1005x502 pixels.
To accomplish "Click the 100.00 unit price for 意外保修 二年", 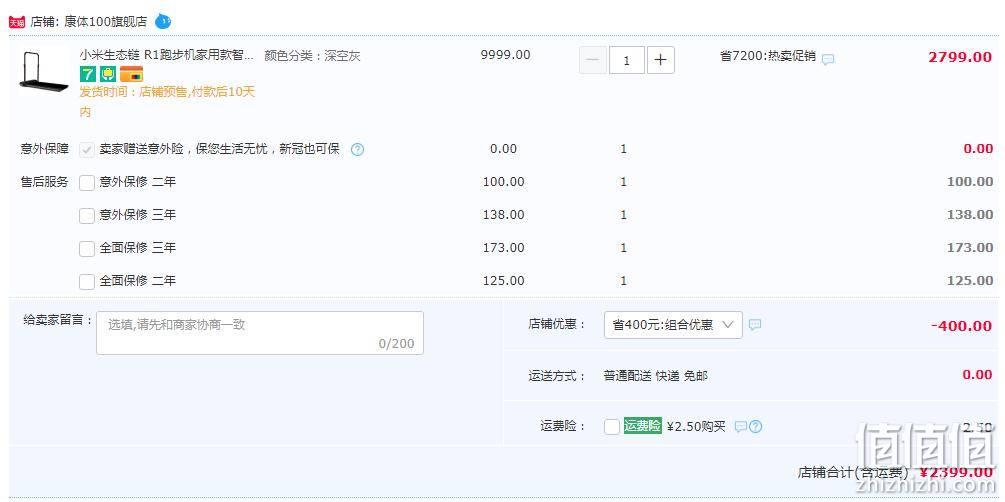I will tap(503, 182).
